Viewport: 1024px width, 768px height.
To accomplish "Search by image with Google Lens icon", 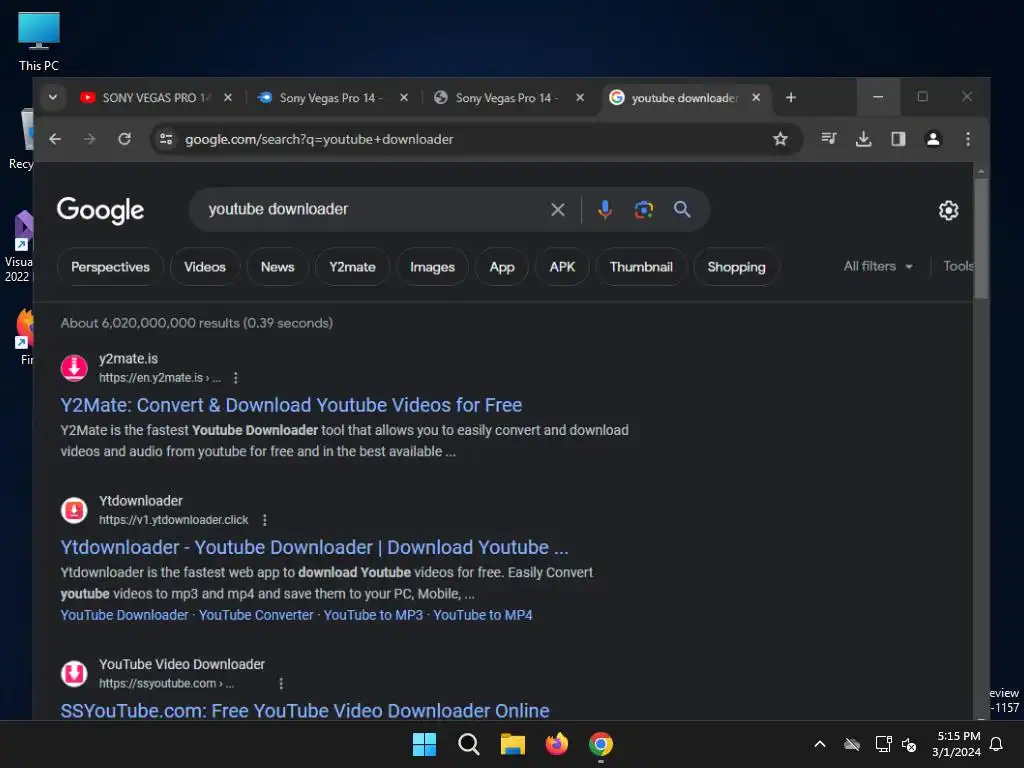I will click(x=643, y=210).
